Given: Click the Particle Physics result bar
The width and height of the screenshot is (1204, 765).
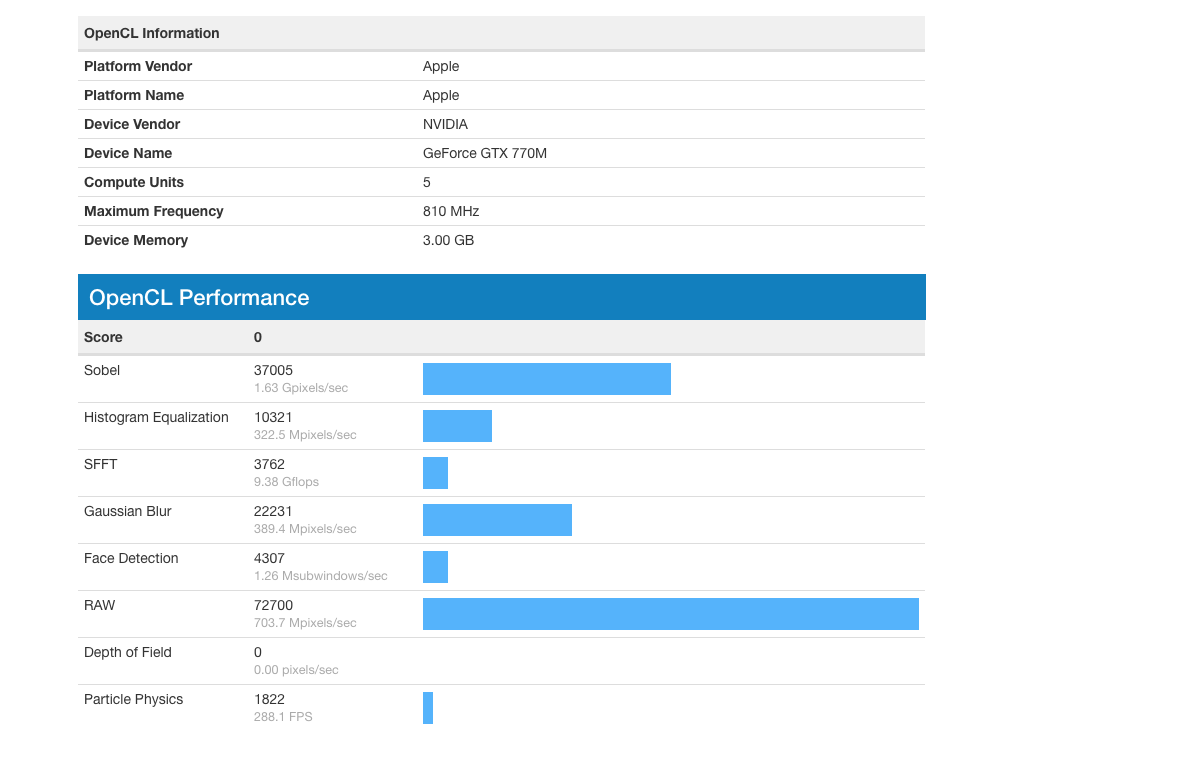Looking at the screenshot, I should coord(428,708).
